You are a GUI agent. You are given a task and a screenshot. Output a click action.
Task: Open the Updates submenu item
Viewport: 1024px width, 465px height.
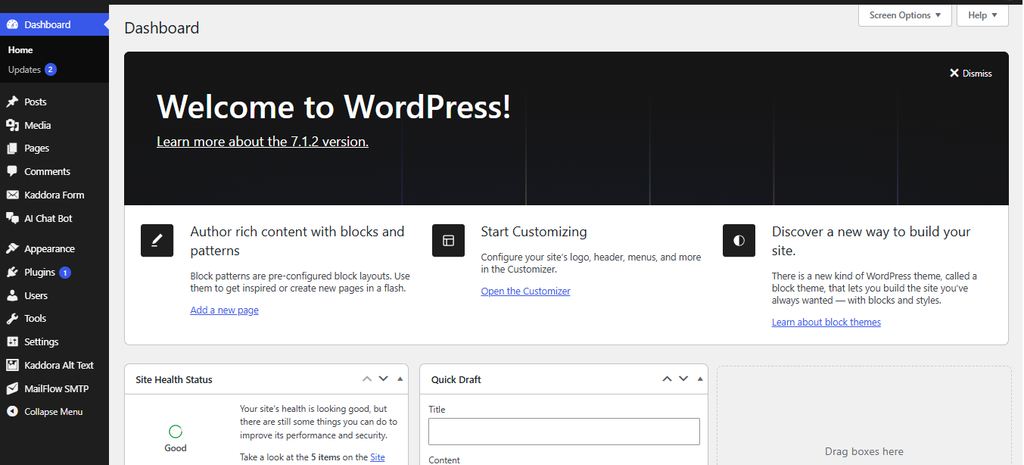coord(24,70)
